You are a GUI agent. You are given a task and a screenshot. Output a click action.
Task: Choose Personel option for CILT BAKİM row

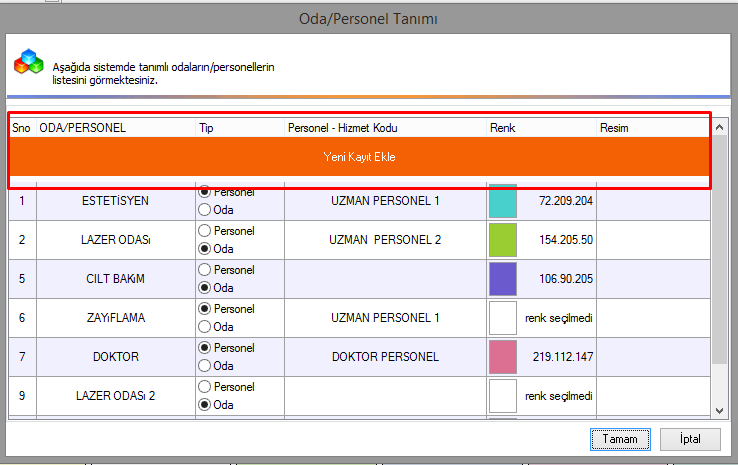[206, 270]
